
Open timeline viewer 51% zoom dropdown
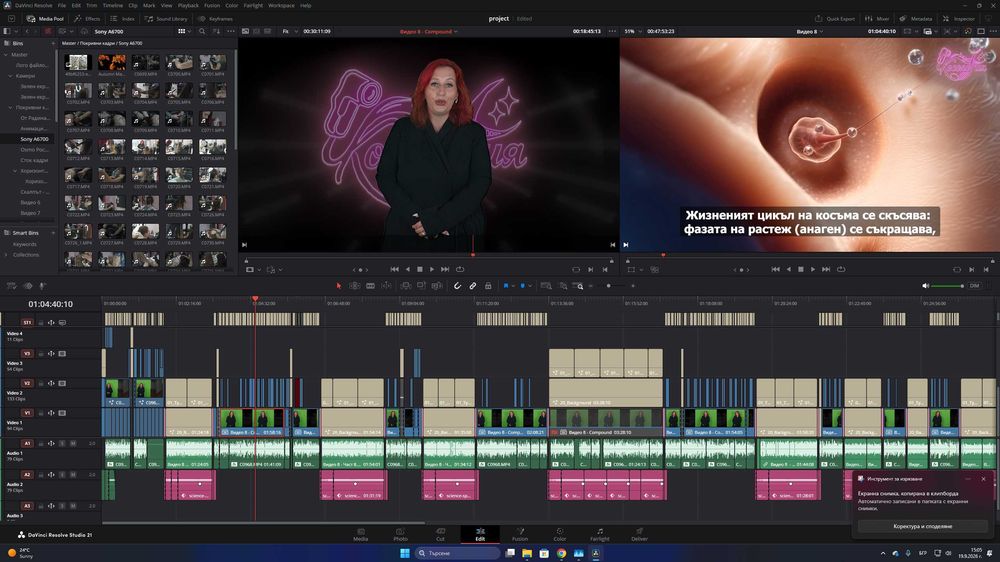coord(632,31)
